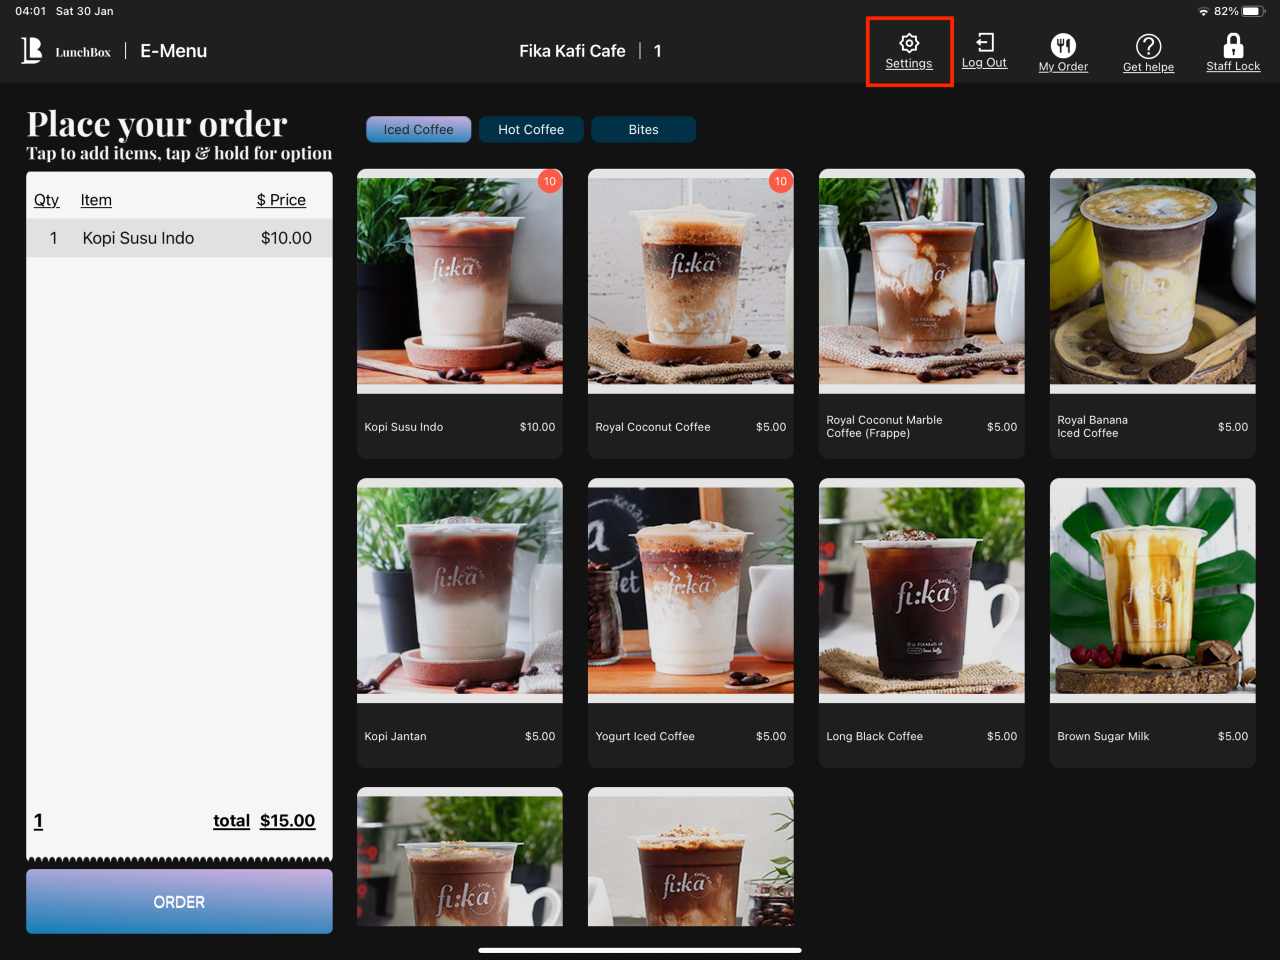Tap the Log Out icon
The image size is (1280, 960).
coord(985,42)
